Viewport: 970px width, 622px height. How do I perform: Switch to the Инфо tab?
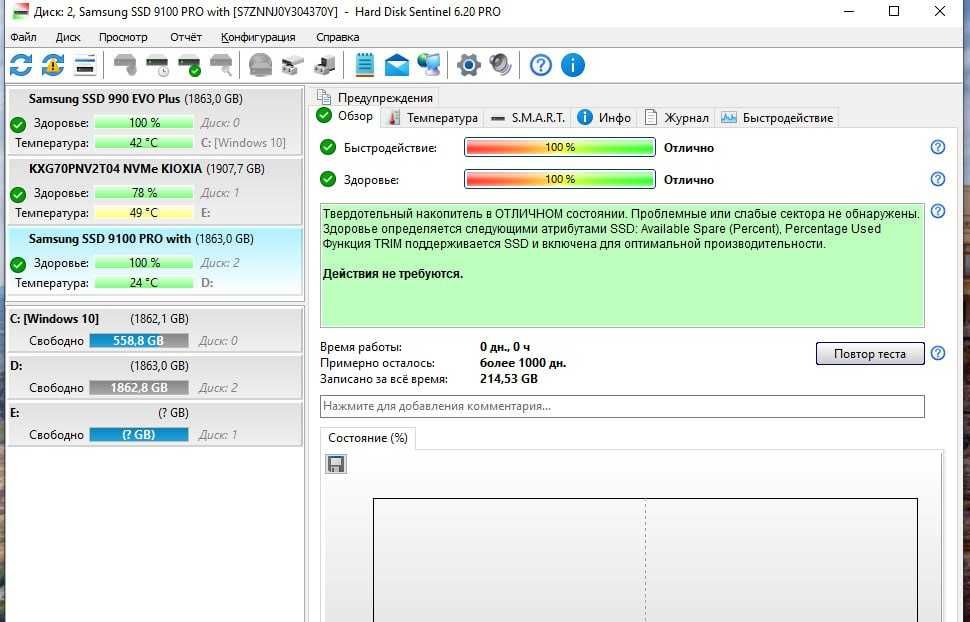coord(604,118)
